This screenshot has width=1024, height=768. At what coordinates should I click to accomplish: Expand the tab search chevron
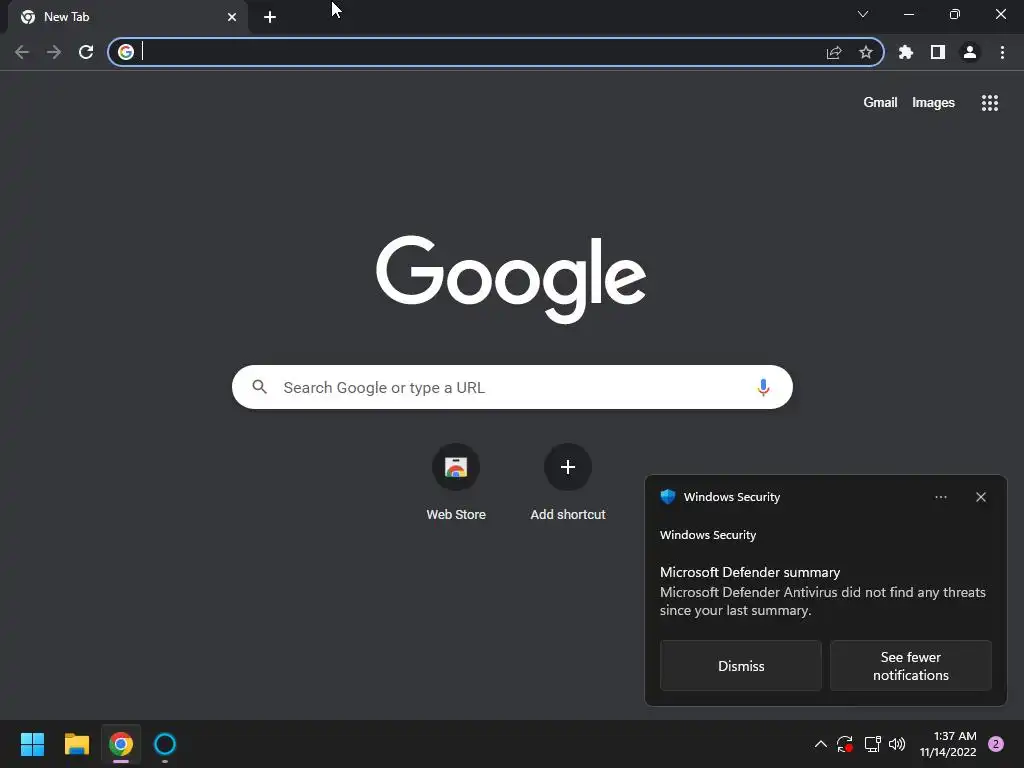pyautogui.click(x=863, y=14)
